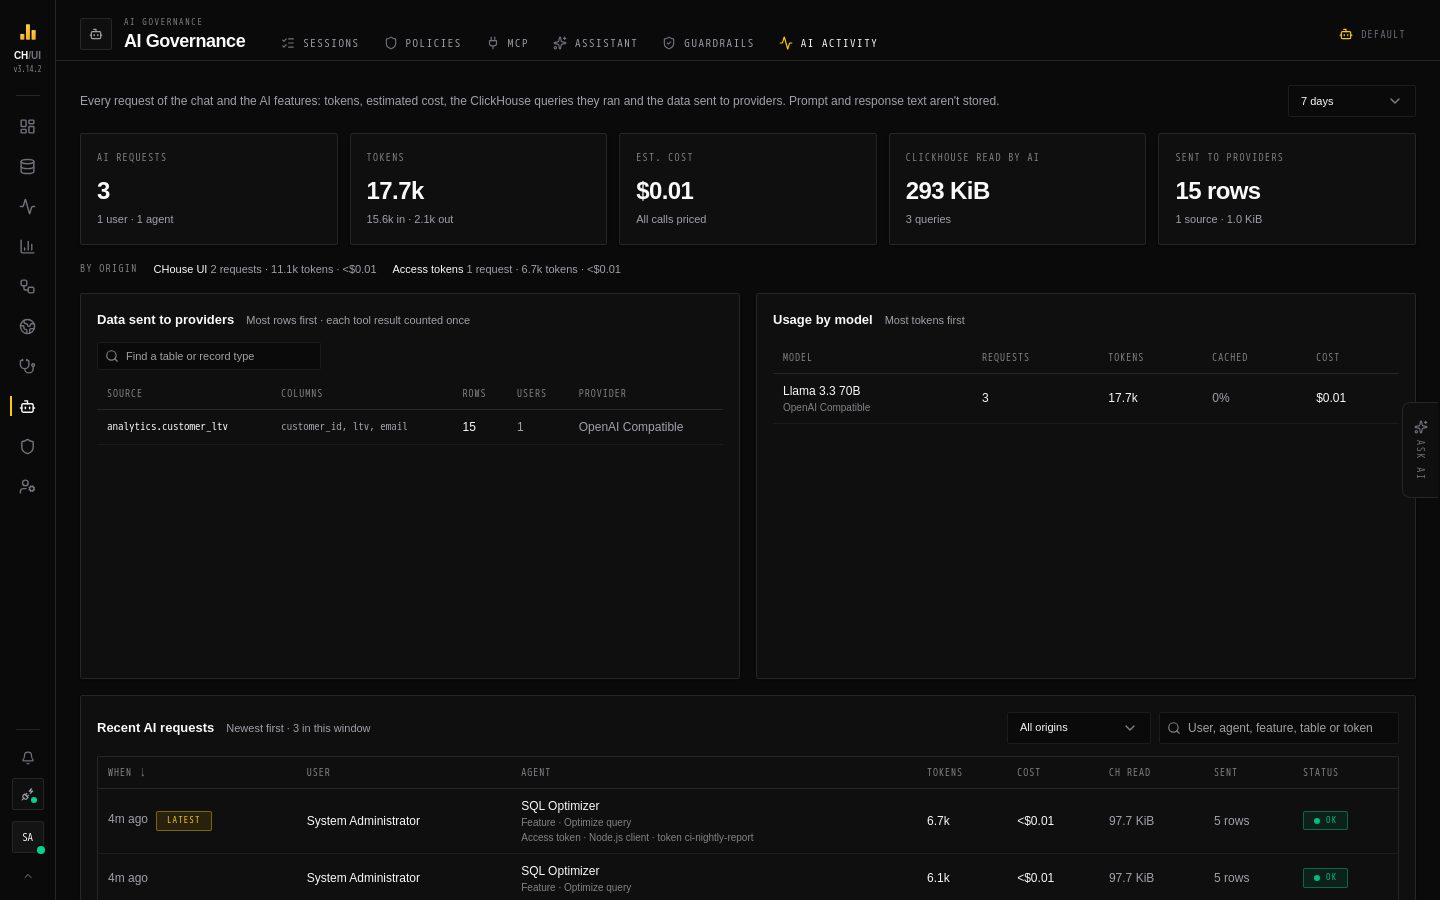The width and height of the screenshot is (1440, 900).
Task: Click the Llama 3.3 70B model row
Action: point(1085,398)
